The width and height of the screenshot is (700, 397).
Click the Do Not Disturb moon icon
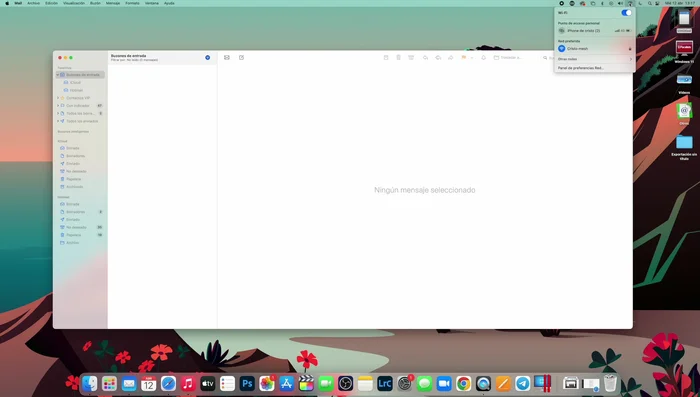(x=640, y=3)
